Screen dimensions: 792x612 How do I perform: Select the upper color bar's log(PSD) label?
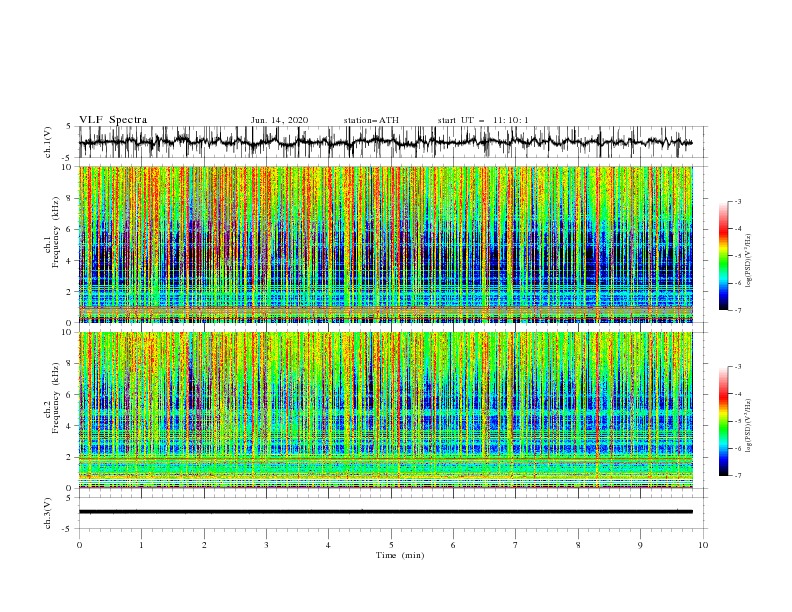click(x=750, y=261)
